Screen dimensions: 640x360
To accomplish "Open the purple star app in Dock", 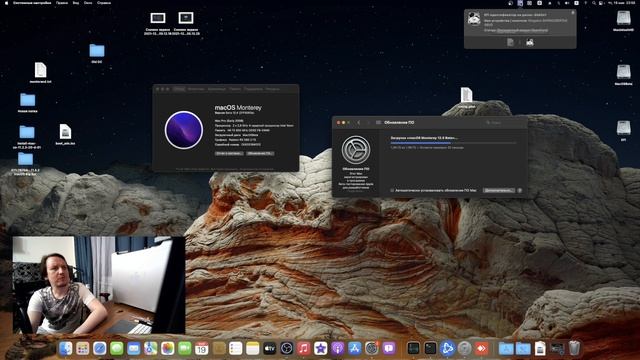I will click(x=320, y=348).
